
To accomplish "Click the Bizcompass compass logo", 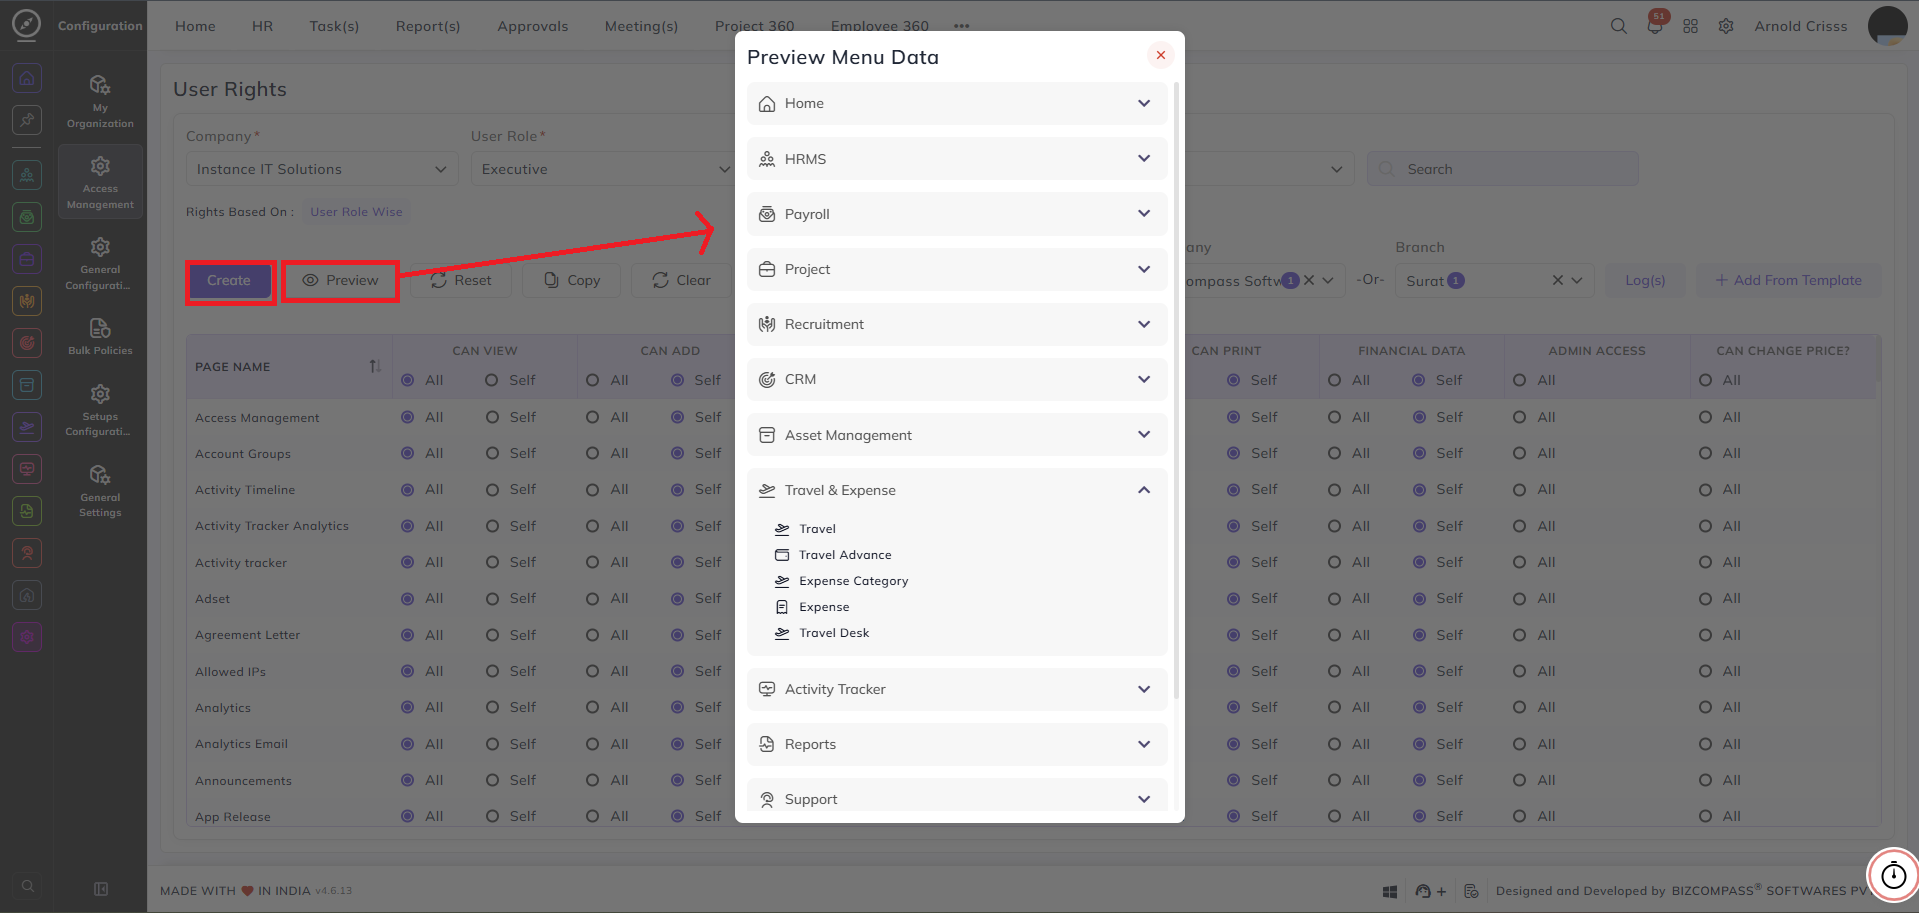I will coord(27,24).
